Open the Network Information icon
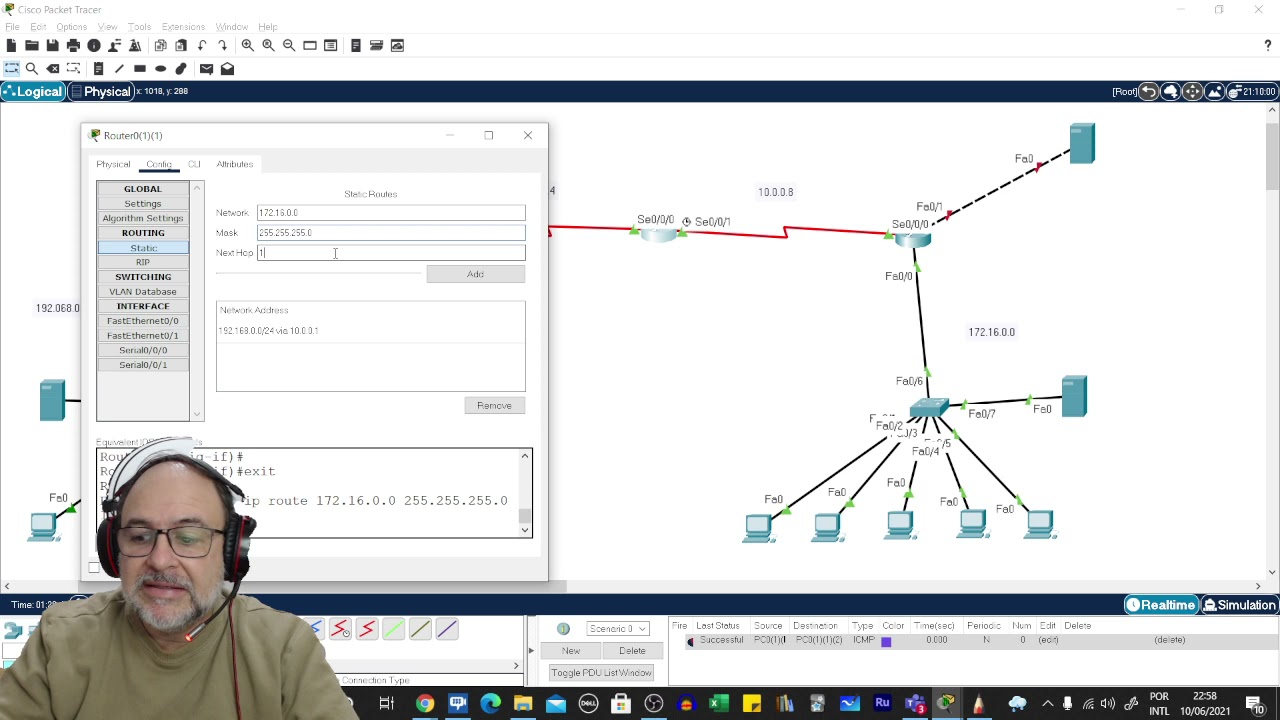 pos(94,45)
